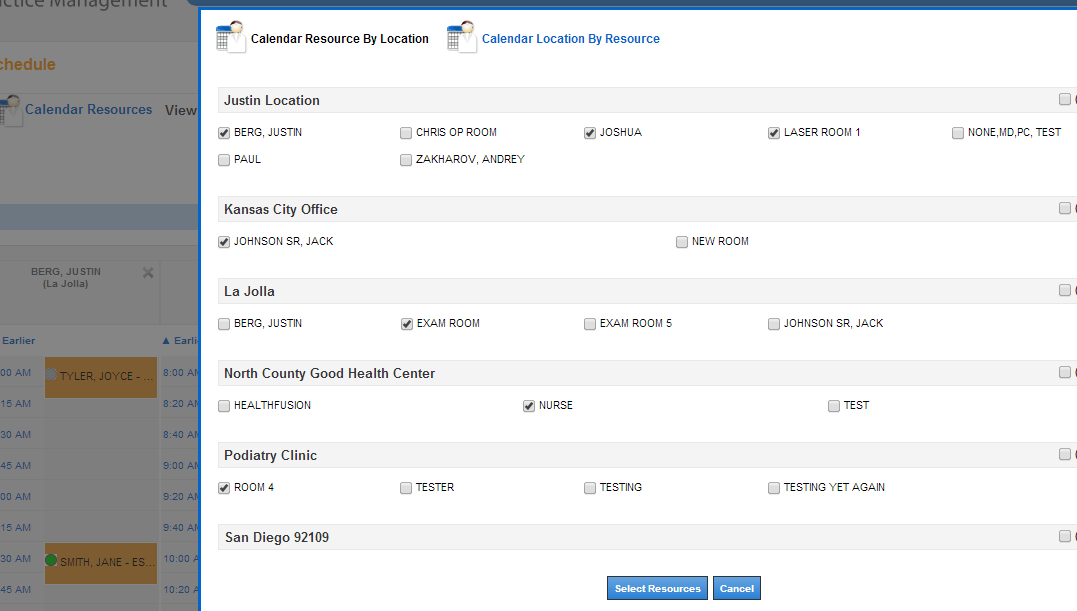Viewport: 1077px width, 611px height.
Task: Toggle the select-all checkbox for San Diego 92109
Action: tap(1064, 537)
